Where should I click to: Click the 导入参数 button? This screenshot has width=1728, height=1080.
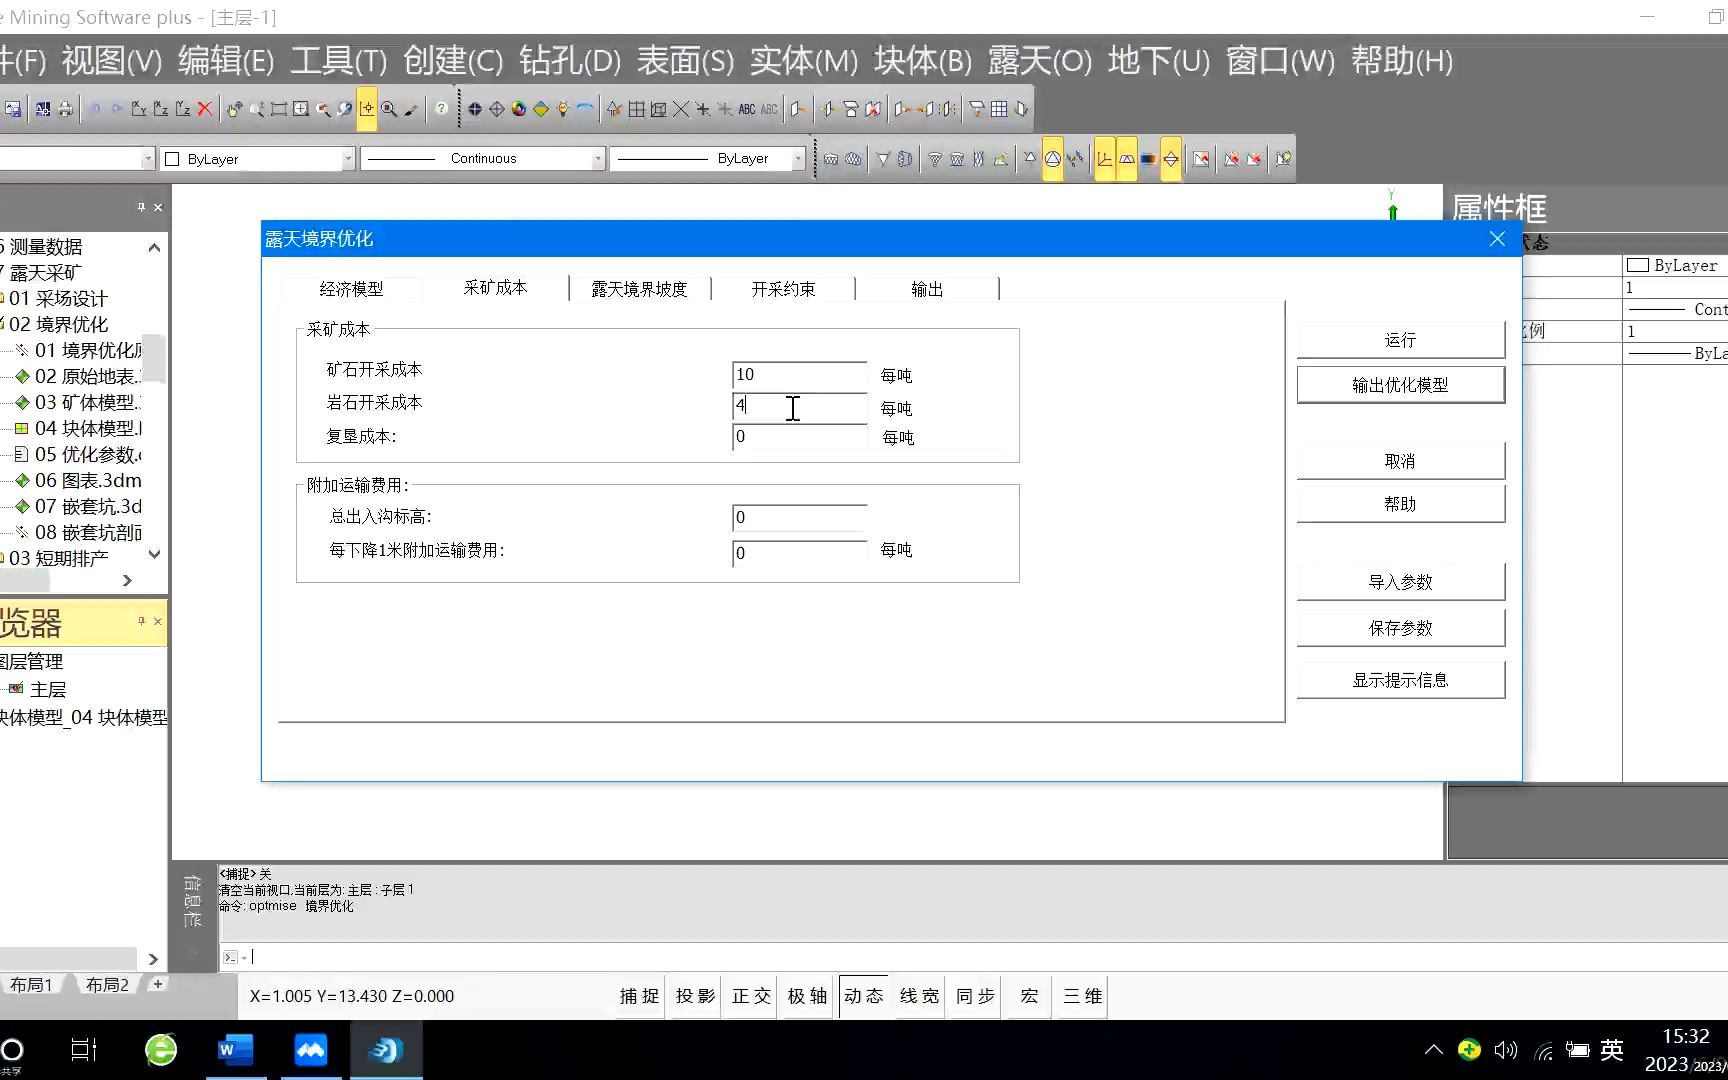point(1400,582)
